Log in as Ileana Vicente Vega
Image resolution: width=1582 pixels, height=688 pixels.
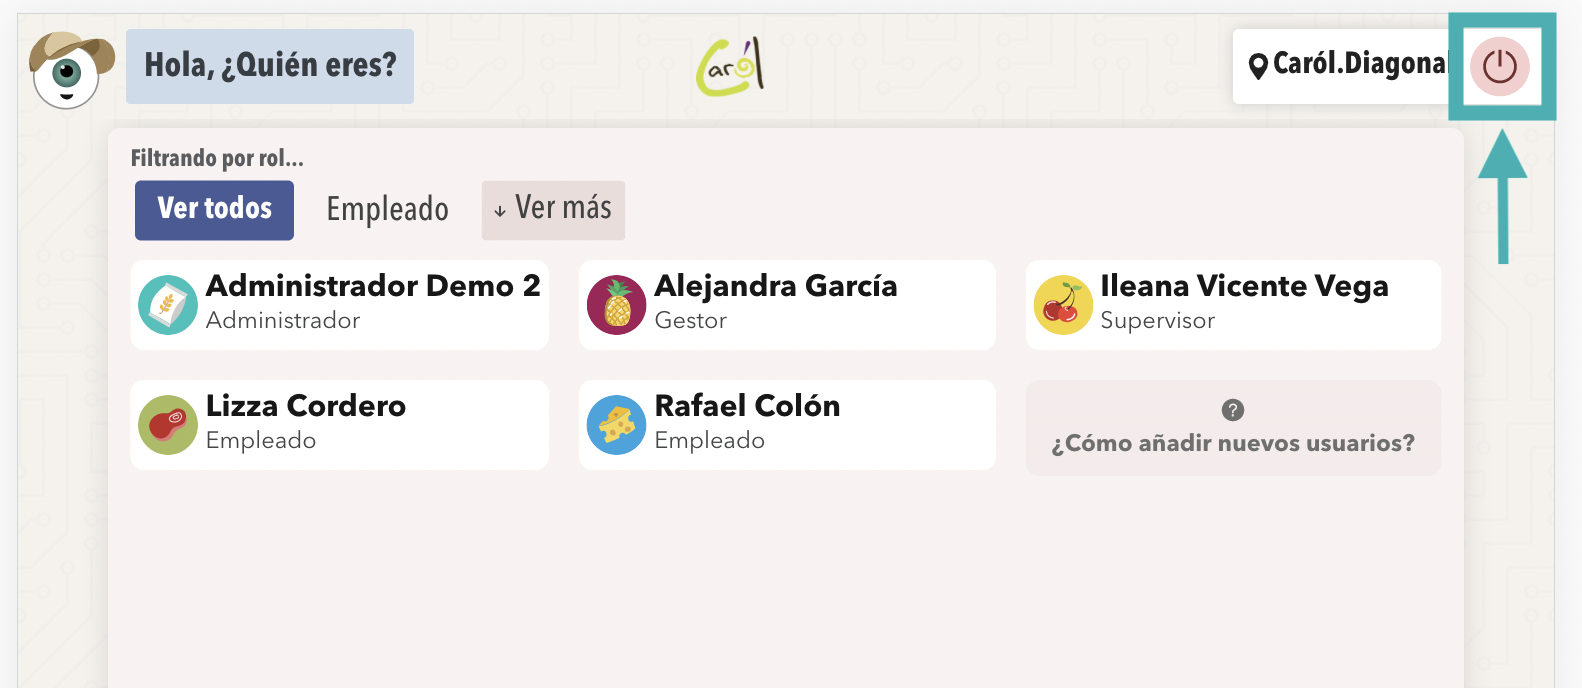(1233, 305)
